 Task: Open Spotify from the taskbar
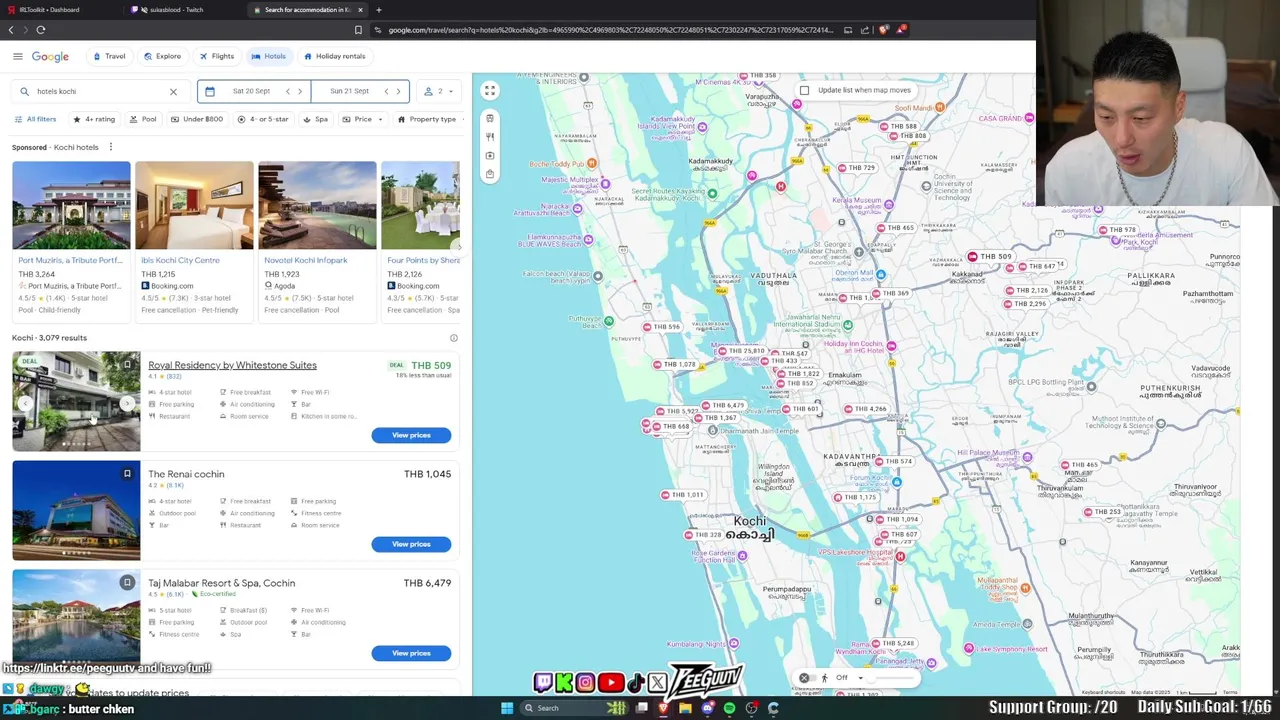click(729, 708)
